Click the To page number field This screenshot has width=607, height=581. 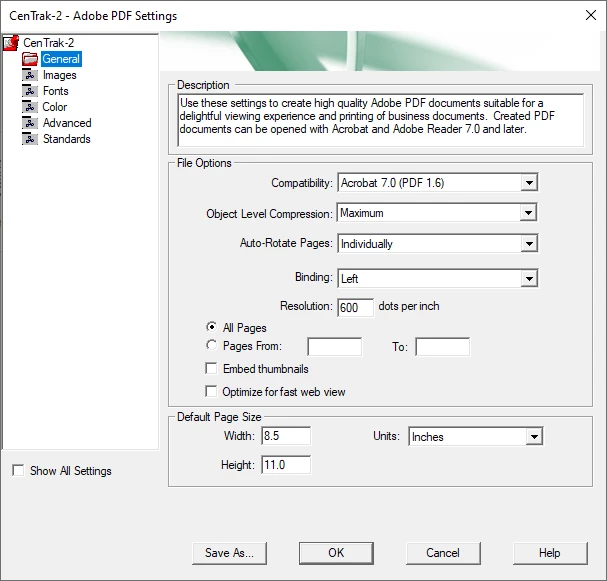pos(442,347)
